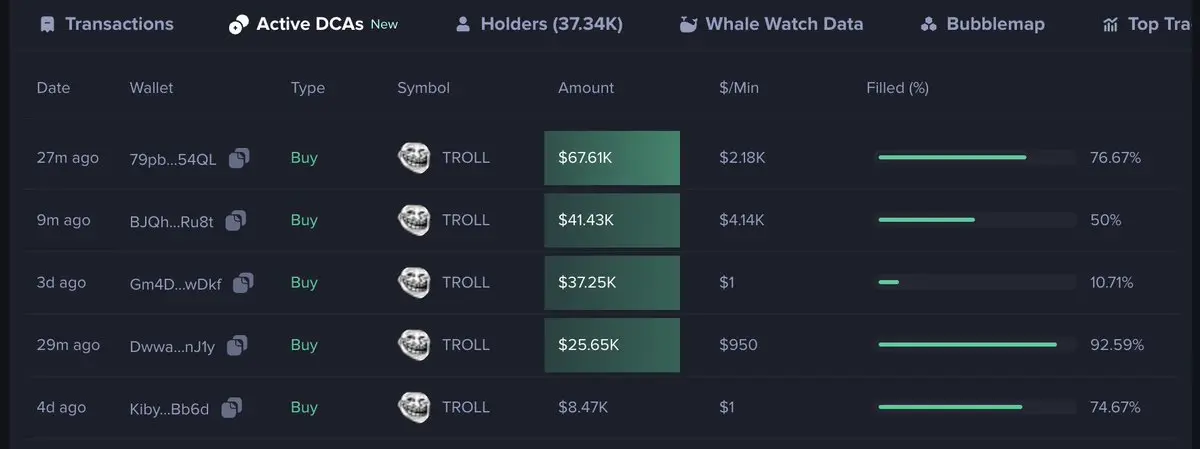Copy wallet address Gm4D...wDkf
The width and height of the screenshot is (1200, 449).
pyautogui.click(x=243, y=283)
